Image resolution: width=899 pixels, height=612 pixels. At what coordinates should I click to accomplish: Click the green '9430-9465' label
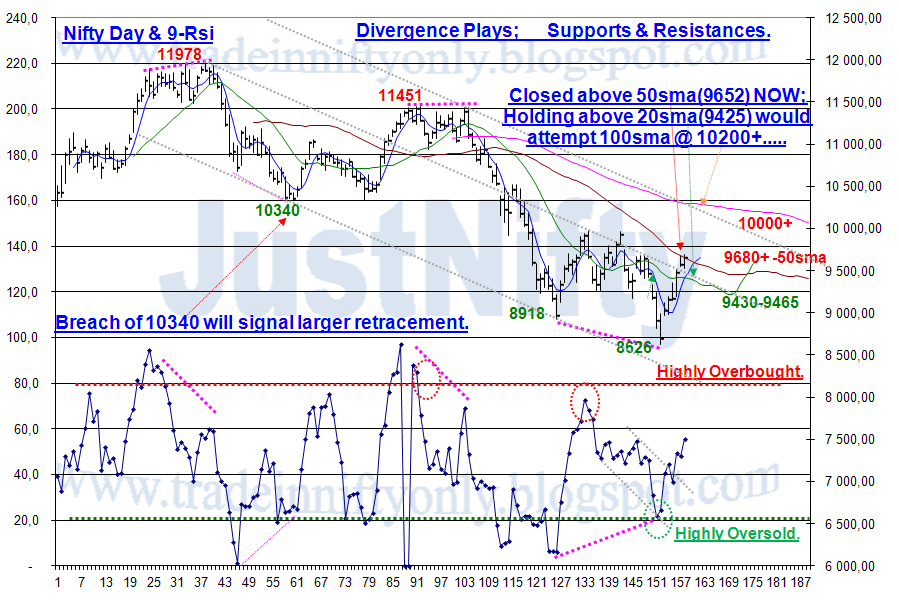coord(760,302)
